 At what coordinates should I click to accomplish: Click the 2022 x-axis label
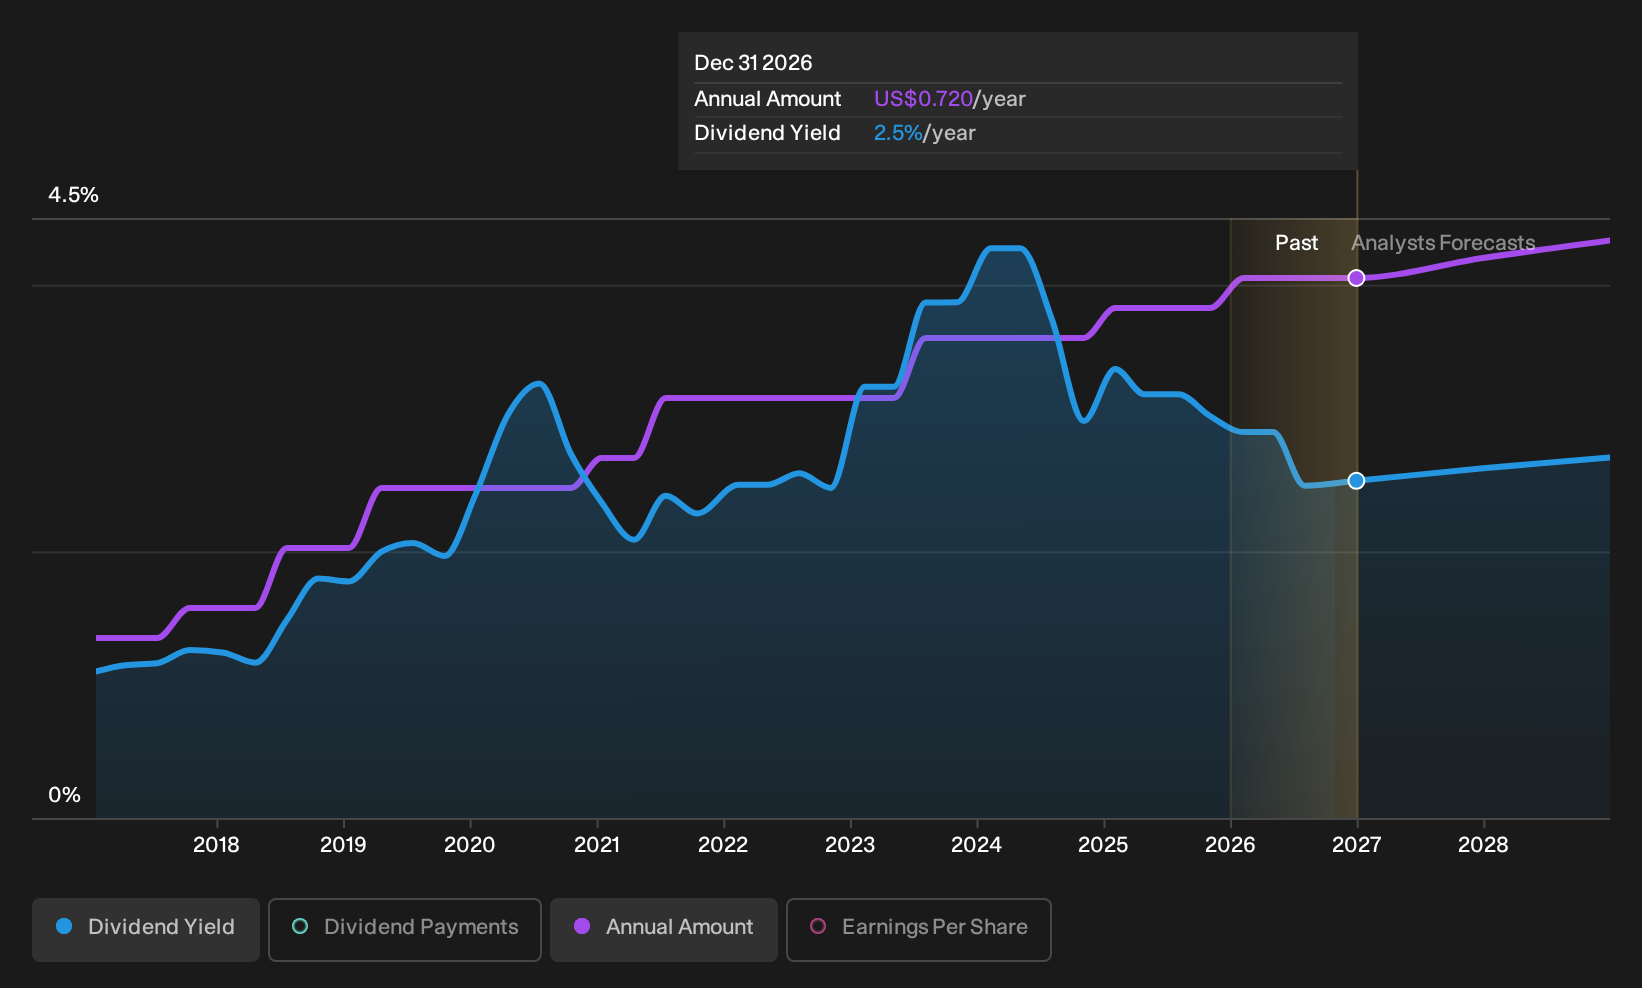pos(723,845)
